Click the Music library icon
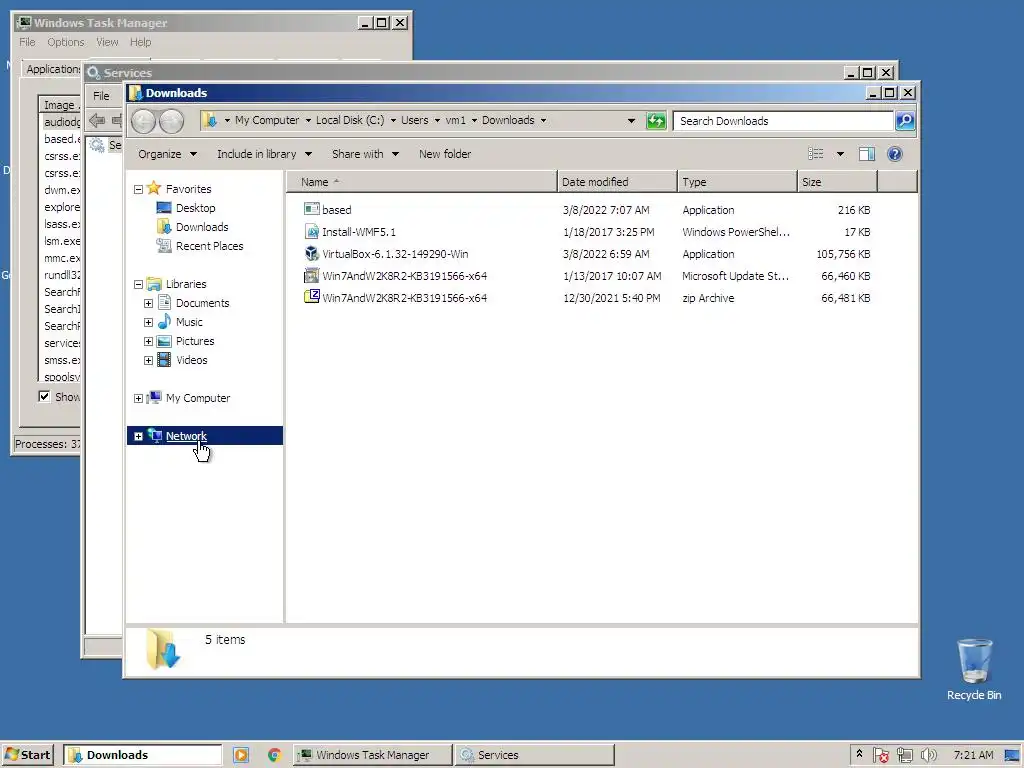 (x=165, y=321)
